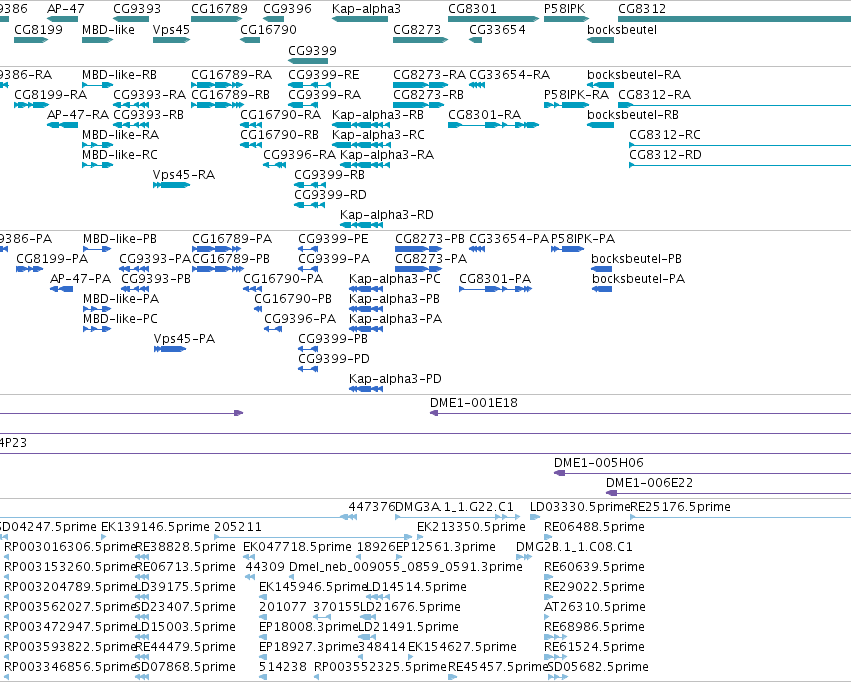Screen dimensions: 851x682
Task: Select protein Kap-alpha3-PC
Action: (x=395, y=279)
